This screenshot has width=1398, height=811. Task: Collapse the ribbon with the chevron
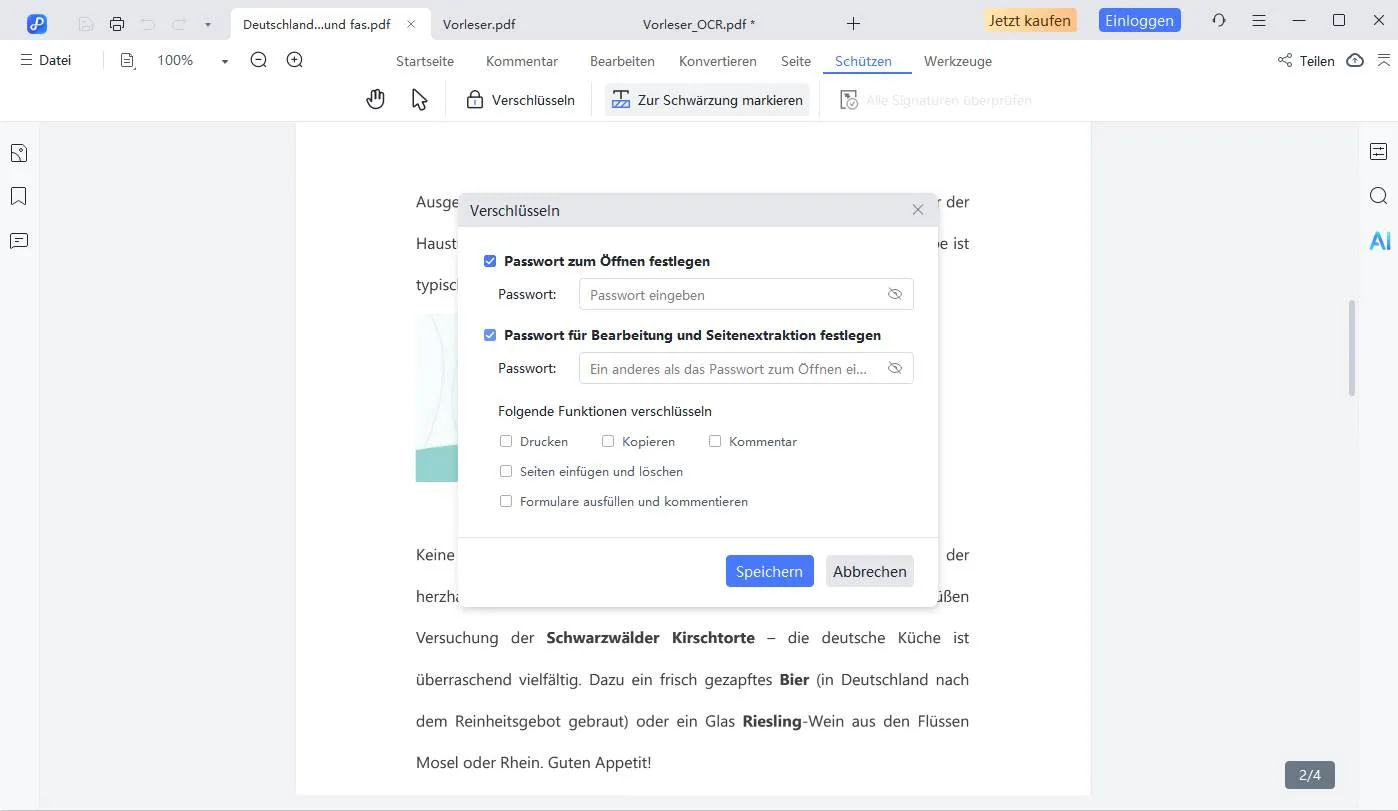pos(1385,61)
